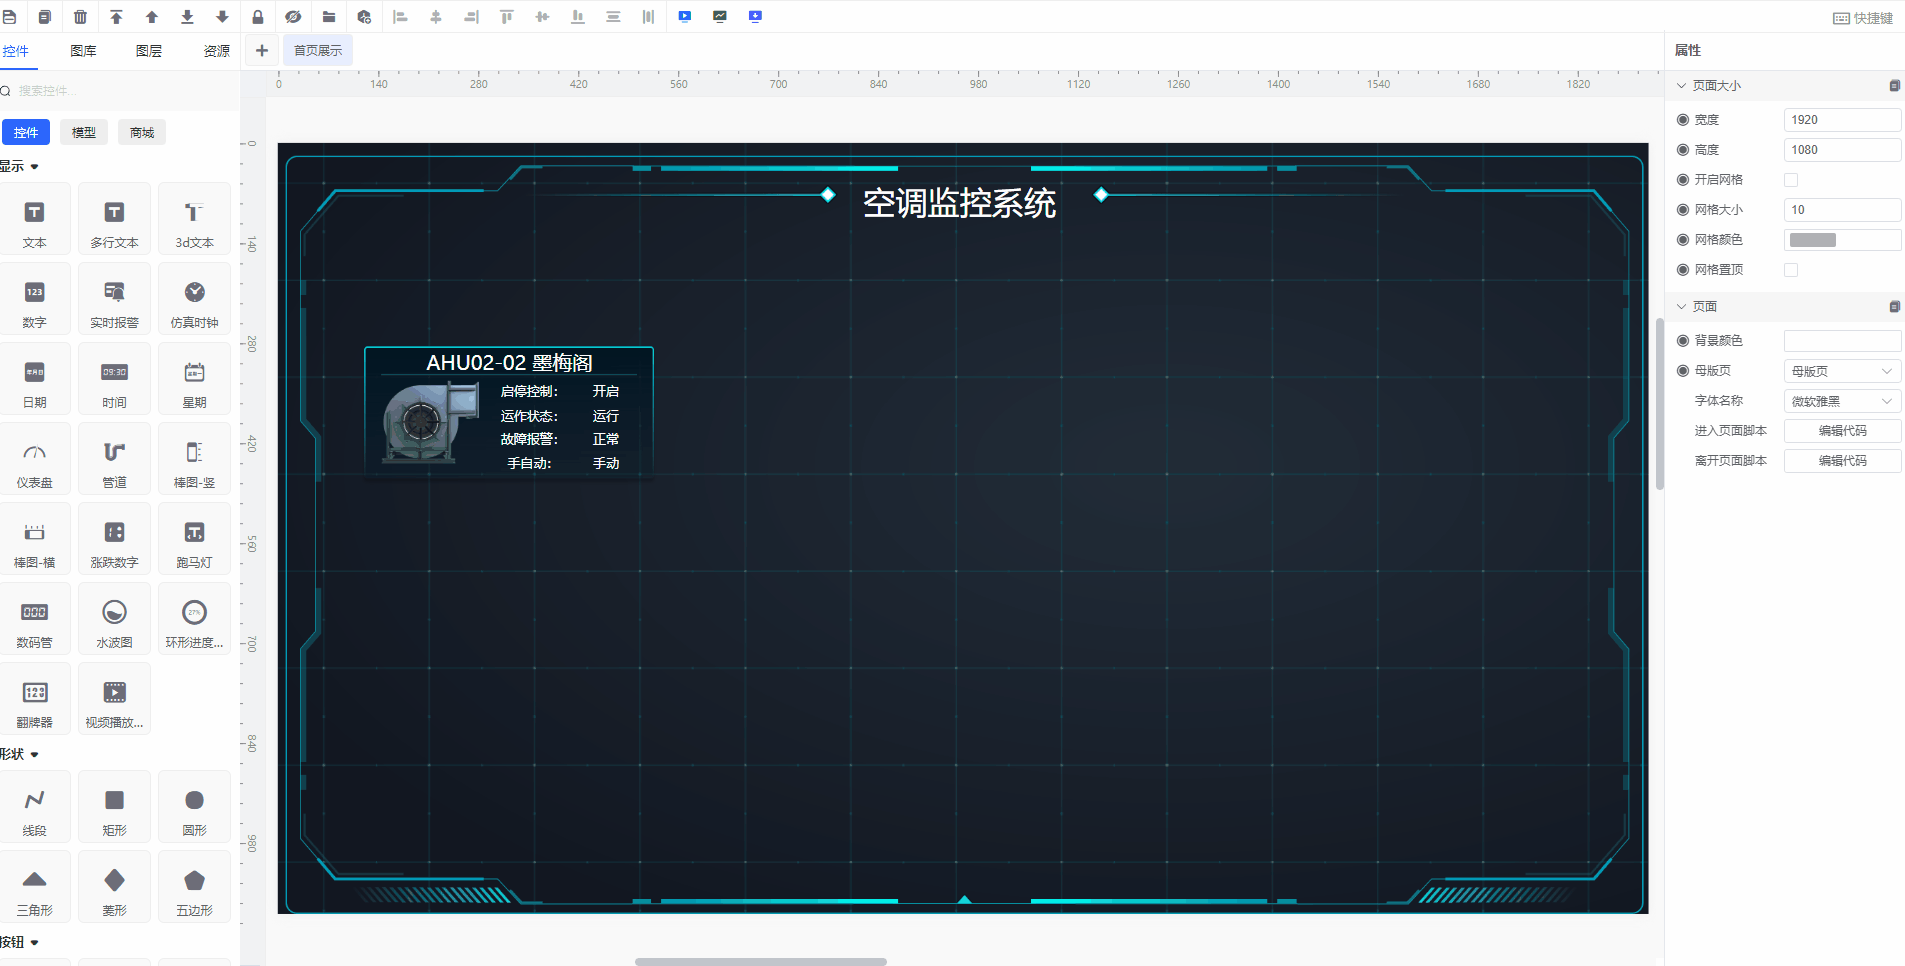Click the 网格颜色 gray color swatch
This screenshot has width=1905, height=966.
point(1812,240)
